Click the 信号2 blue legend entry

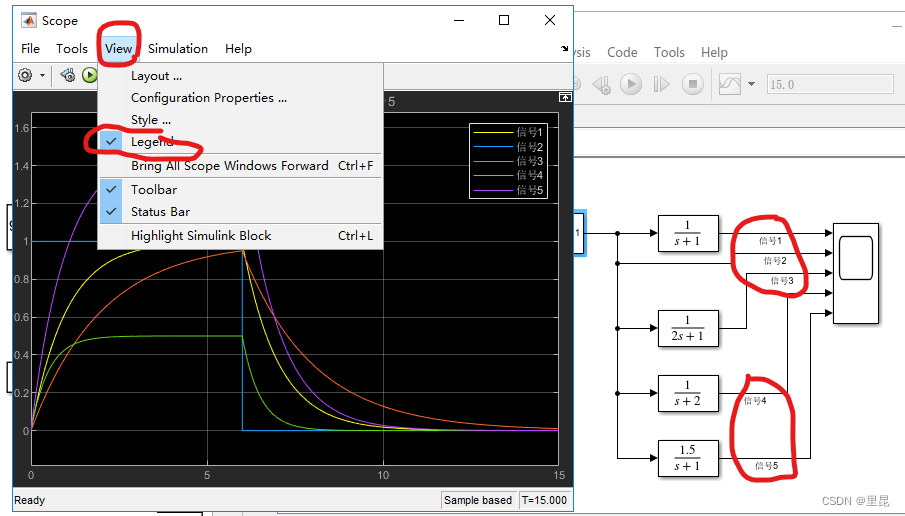click(x=508, y=147)
